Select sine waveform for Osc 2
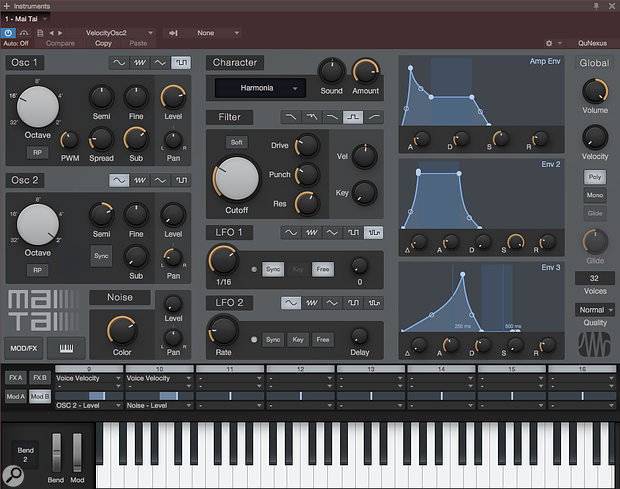Image resolution: width=620 pixels, height=489 pixels. (119, 180)
